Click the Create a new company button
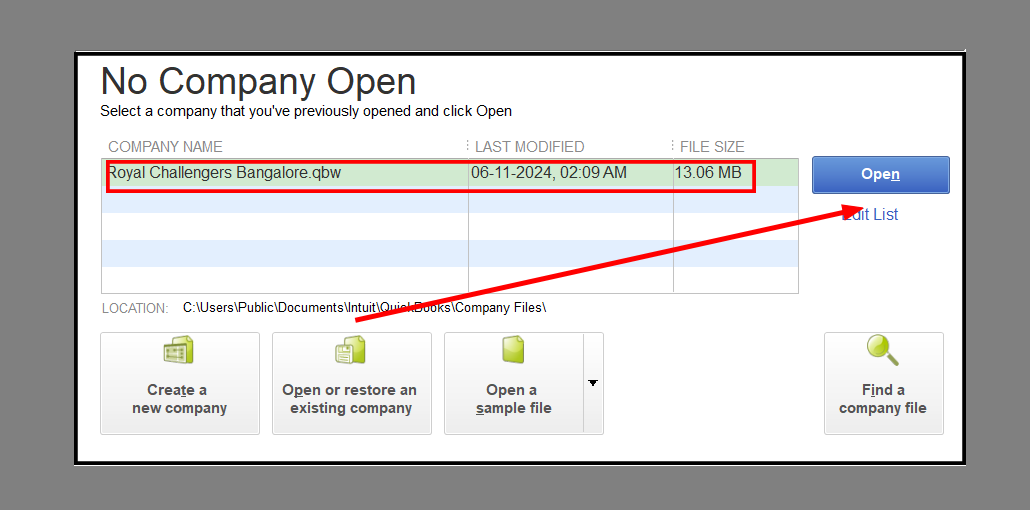The height and width of the screenshot is (510, 1030). (179, 383)
